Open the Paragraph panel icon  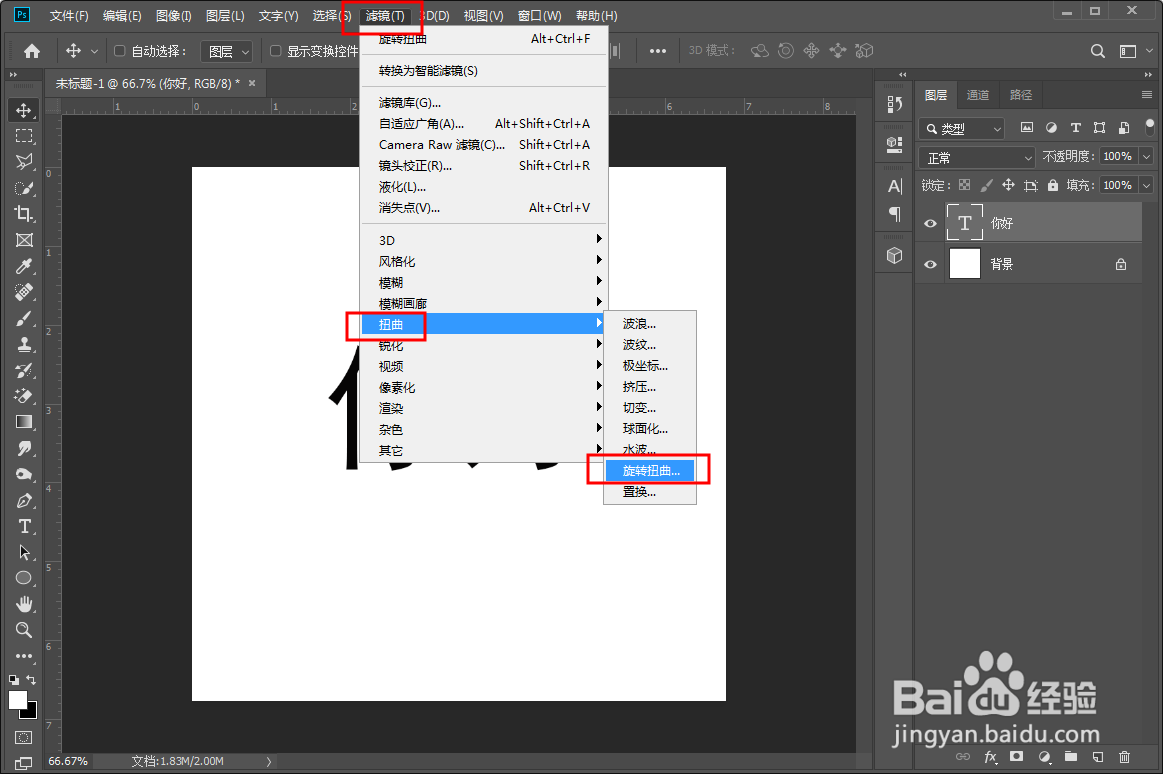click(895, 214)
